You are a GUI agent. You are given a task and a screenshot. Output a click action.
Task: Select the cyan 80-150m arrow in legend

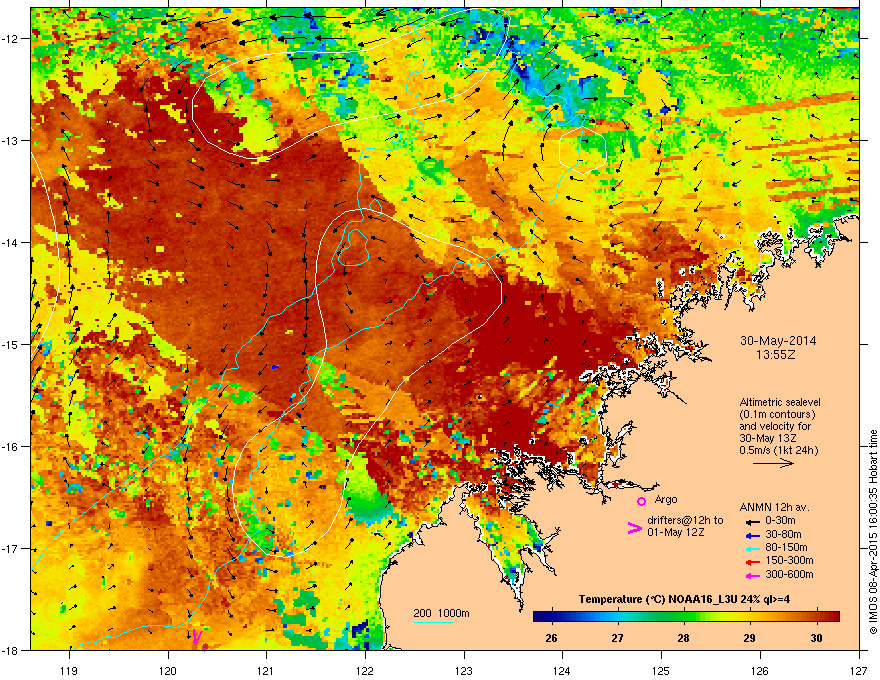pos(753,549)
